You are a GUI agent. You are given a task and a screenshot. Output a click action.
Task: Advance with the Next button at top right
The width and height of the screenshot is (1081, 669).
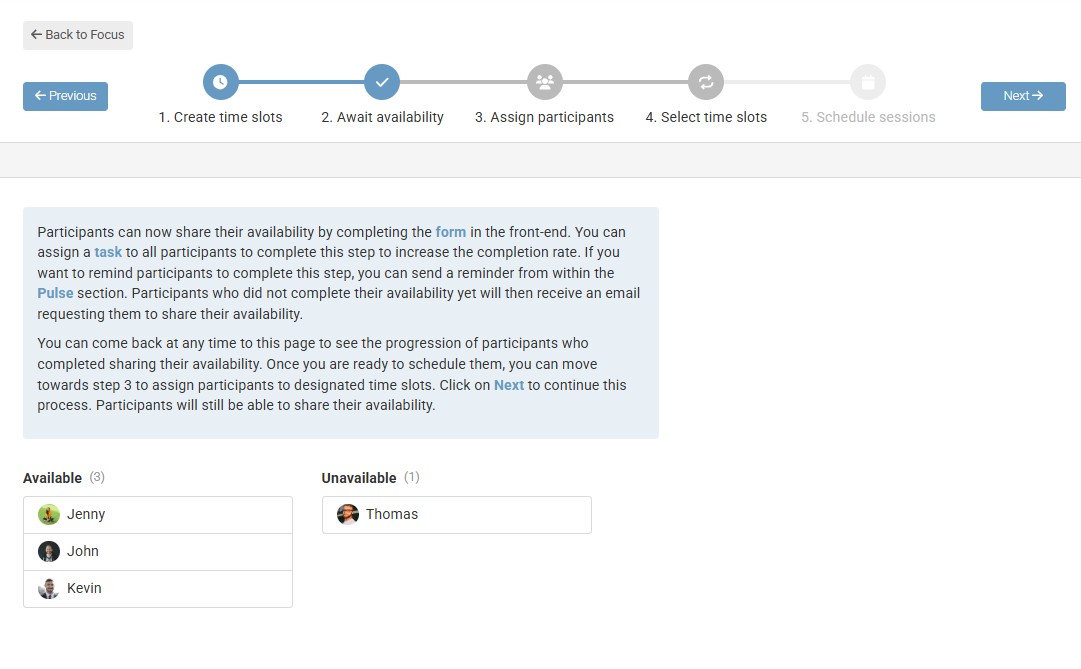click(x=1023, y=96)
